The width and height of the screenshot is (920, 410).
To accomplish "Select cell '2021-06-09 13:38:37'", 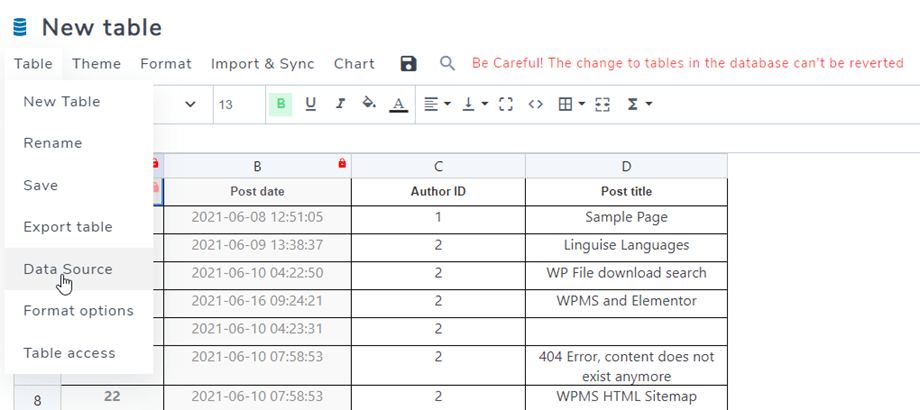I will coord(258,247).
